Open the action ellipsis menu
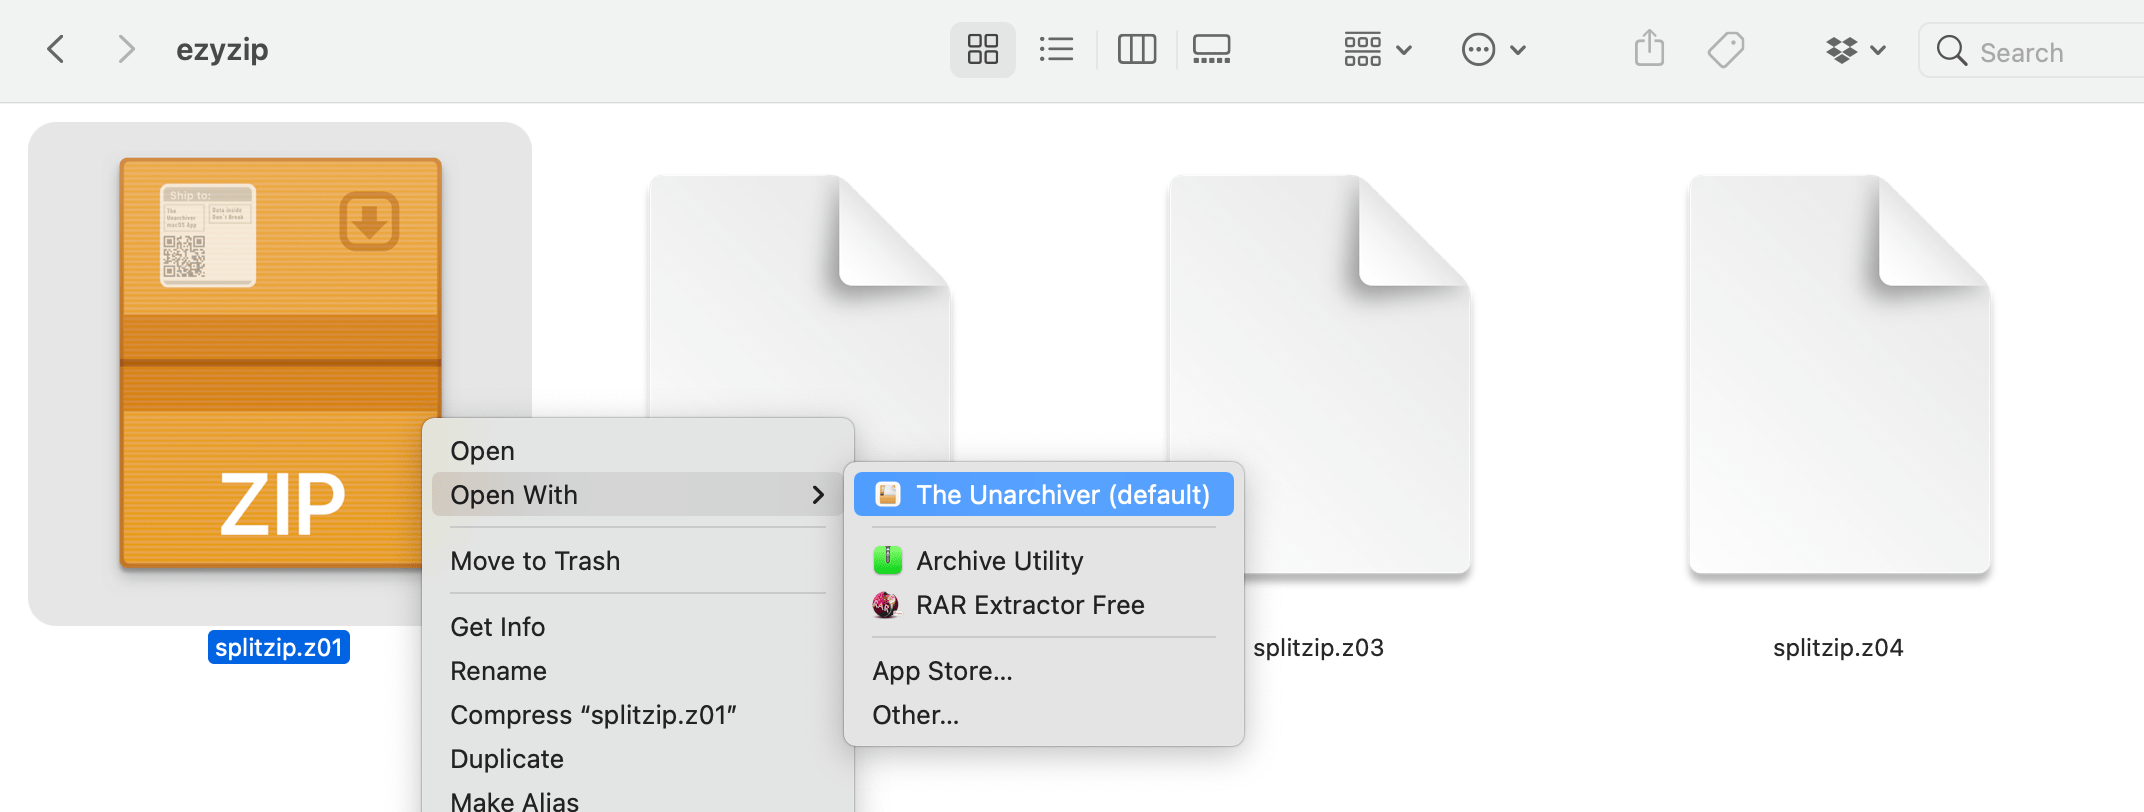The height and width of the screenshot is (812, 2144). pos(1493,49)
